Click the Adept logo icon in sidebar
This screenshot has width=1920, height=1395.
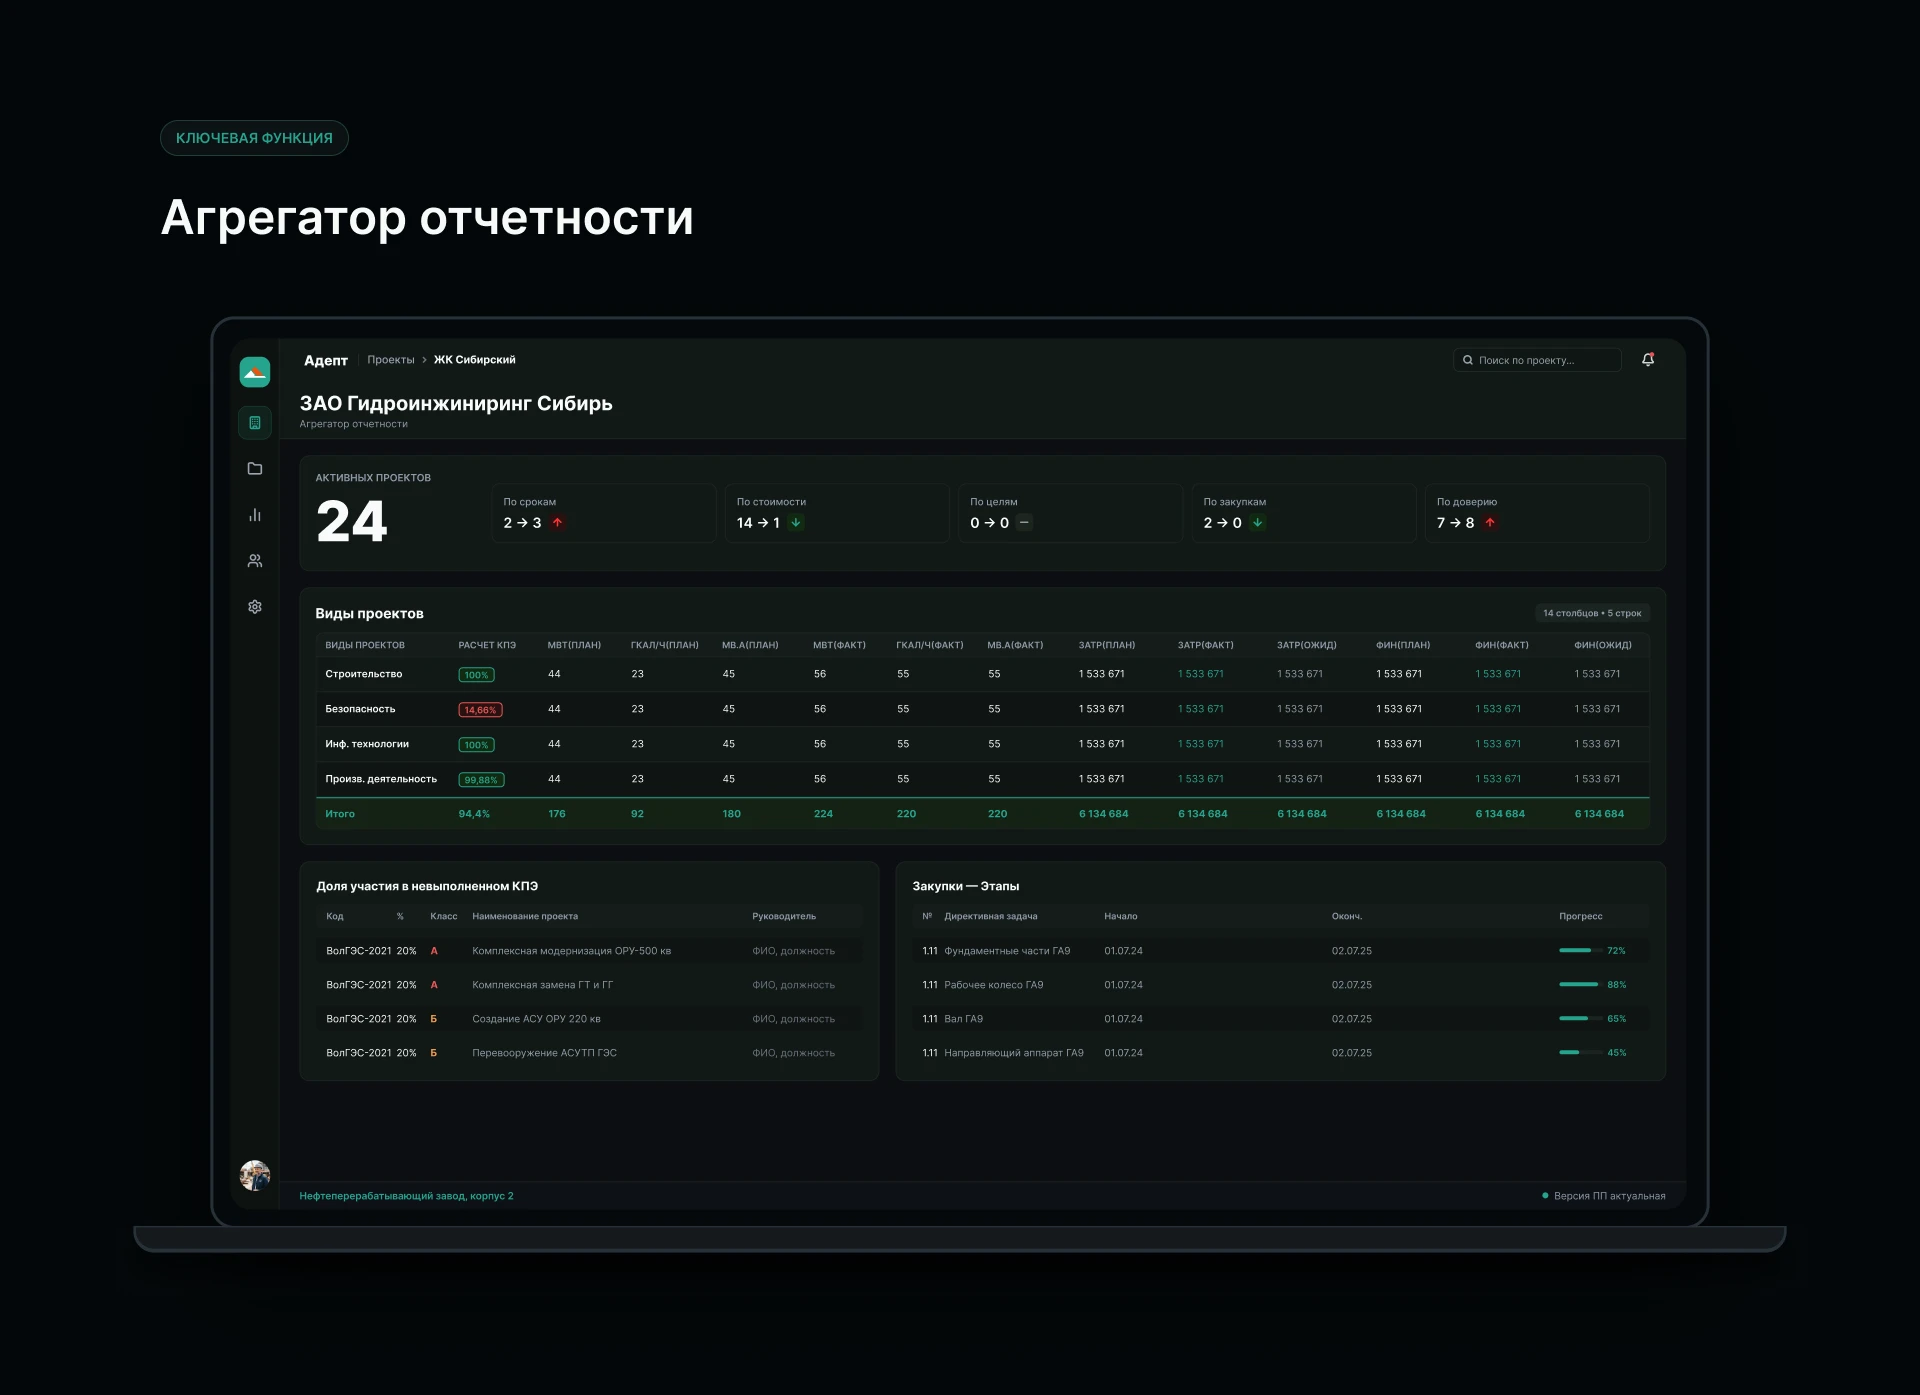(x=255, y=372)
